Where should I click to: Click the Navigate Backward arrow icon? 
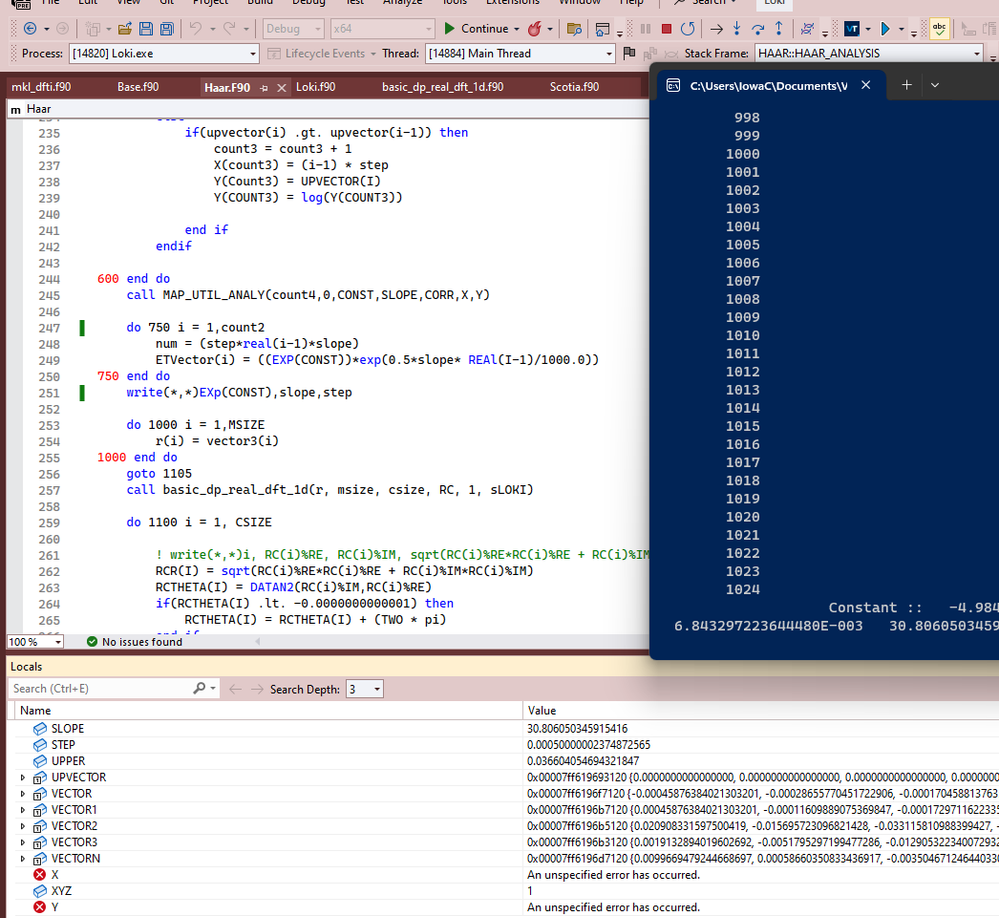click(x=29, y=29)
